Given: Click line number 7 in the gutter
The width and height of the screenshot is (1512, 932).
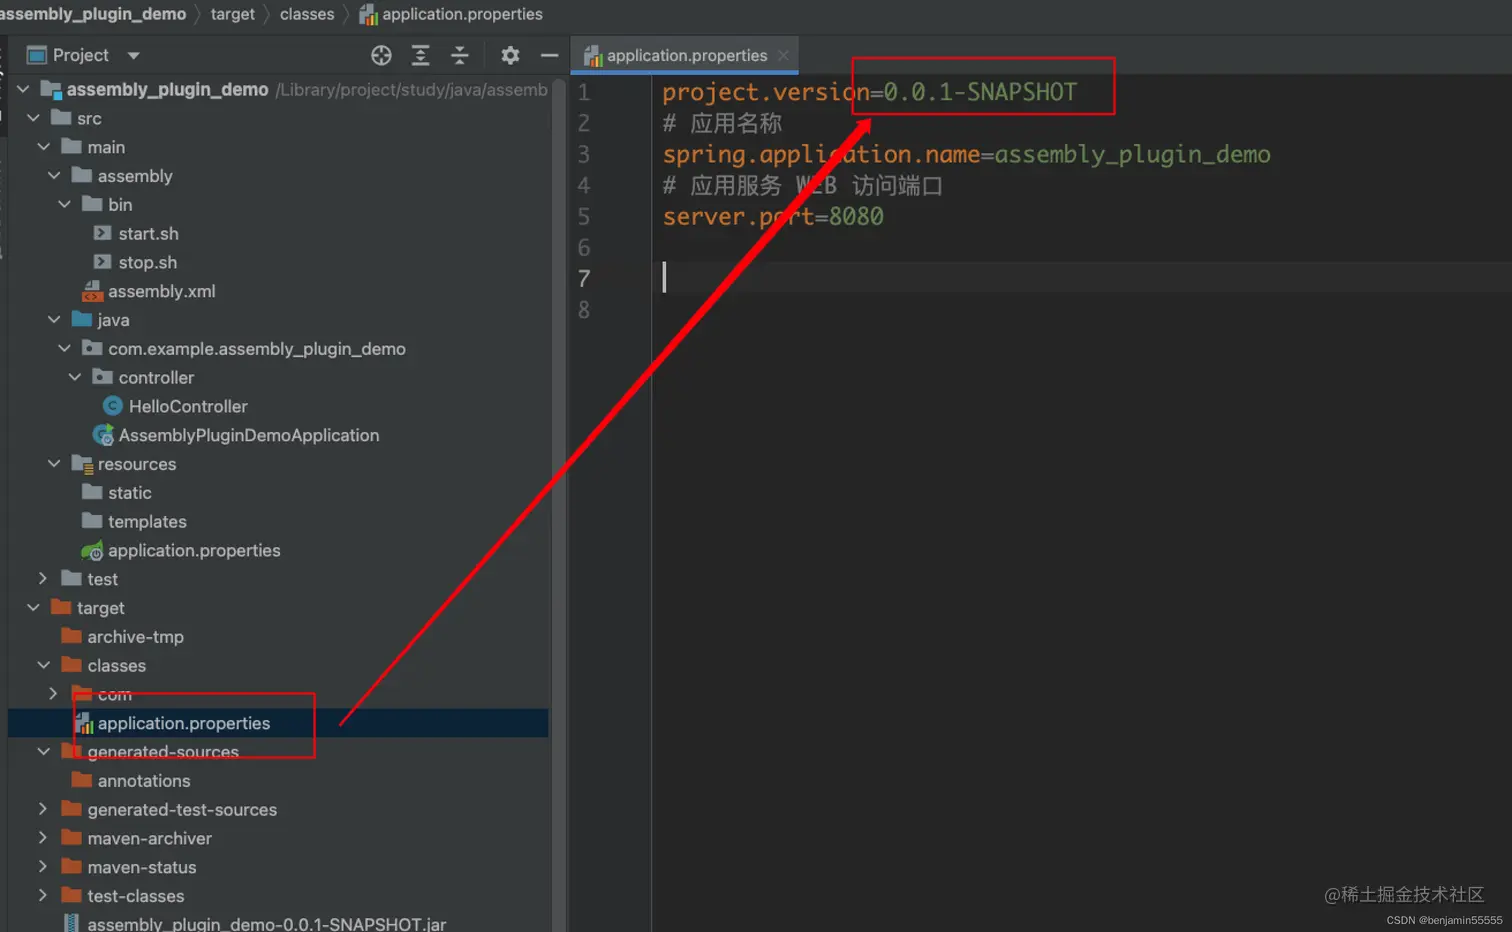Looking at the screenshot, I should tap(584, 279).
